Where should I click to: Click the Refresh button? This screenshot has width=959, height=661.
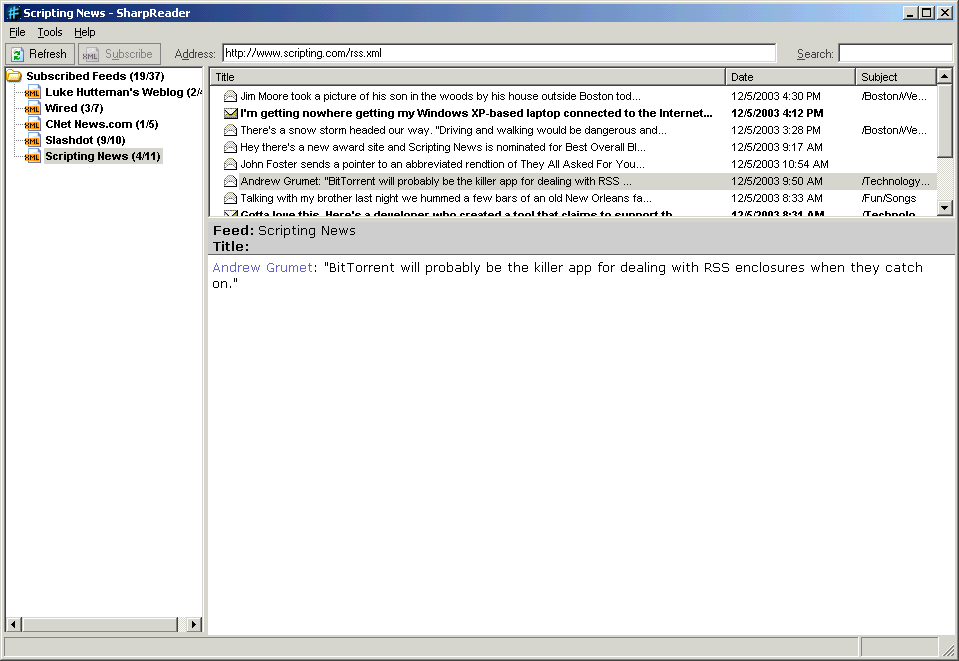click(x=40, y=54)
